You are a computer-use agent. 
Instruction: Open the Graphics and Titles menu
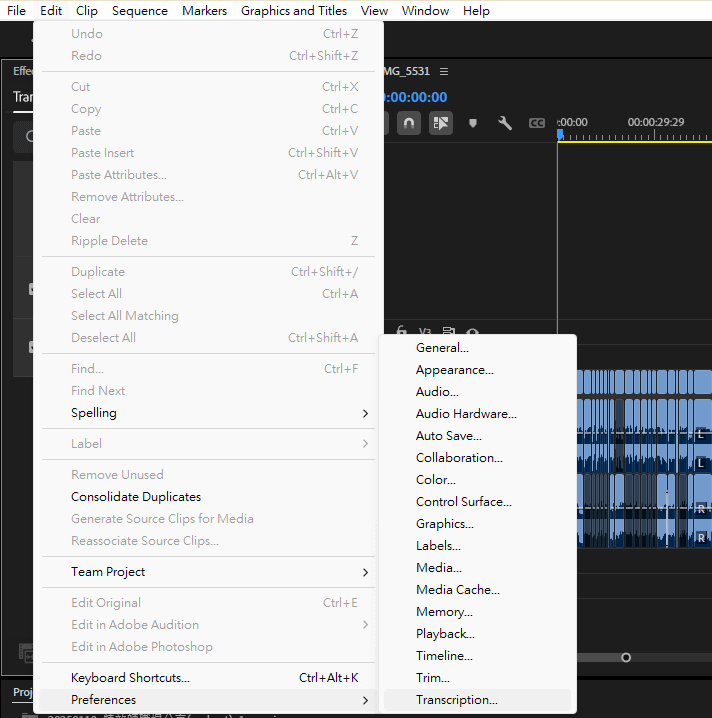click(x=294, y=11)
